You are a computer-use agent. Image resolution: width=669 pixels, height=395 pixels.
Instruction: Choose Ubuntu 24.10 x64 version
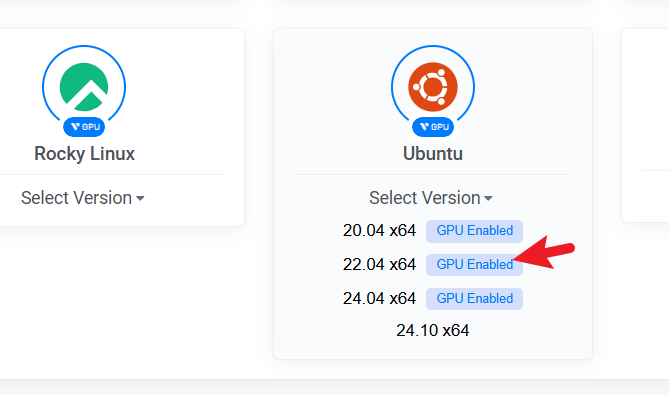(x=433, y=331)
